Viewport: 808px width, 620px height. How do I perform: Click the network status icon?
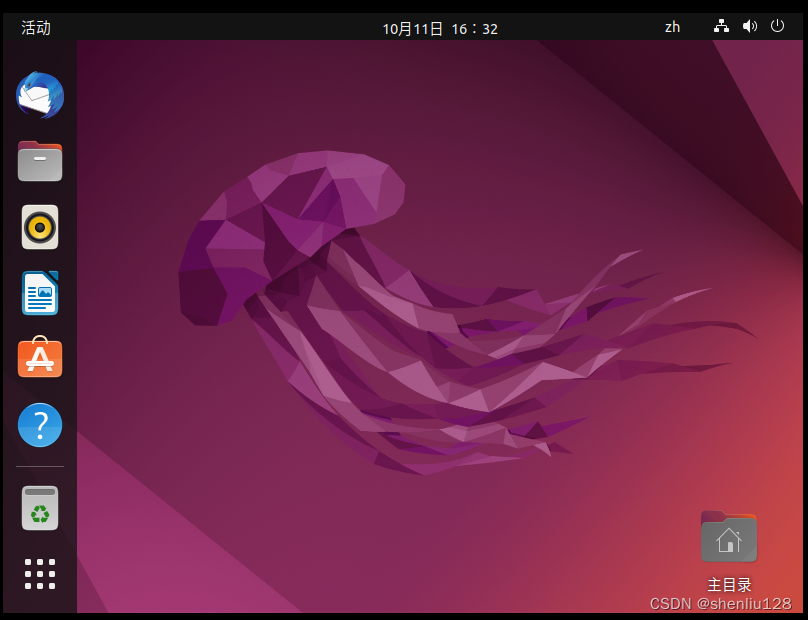pos(721,26)
